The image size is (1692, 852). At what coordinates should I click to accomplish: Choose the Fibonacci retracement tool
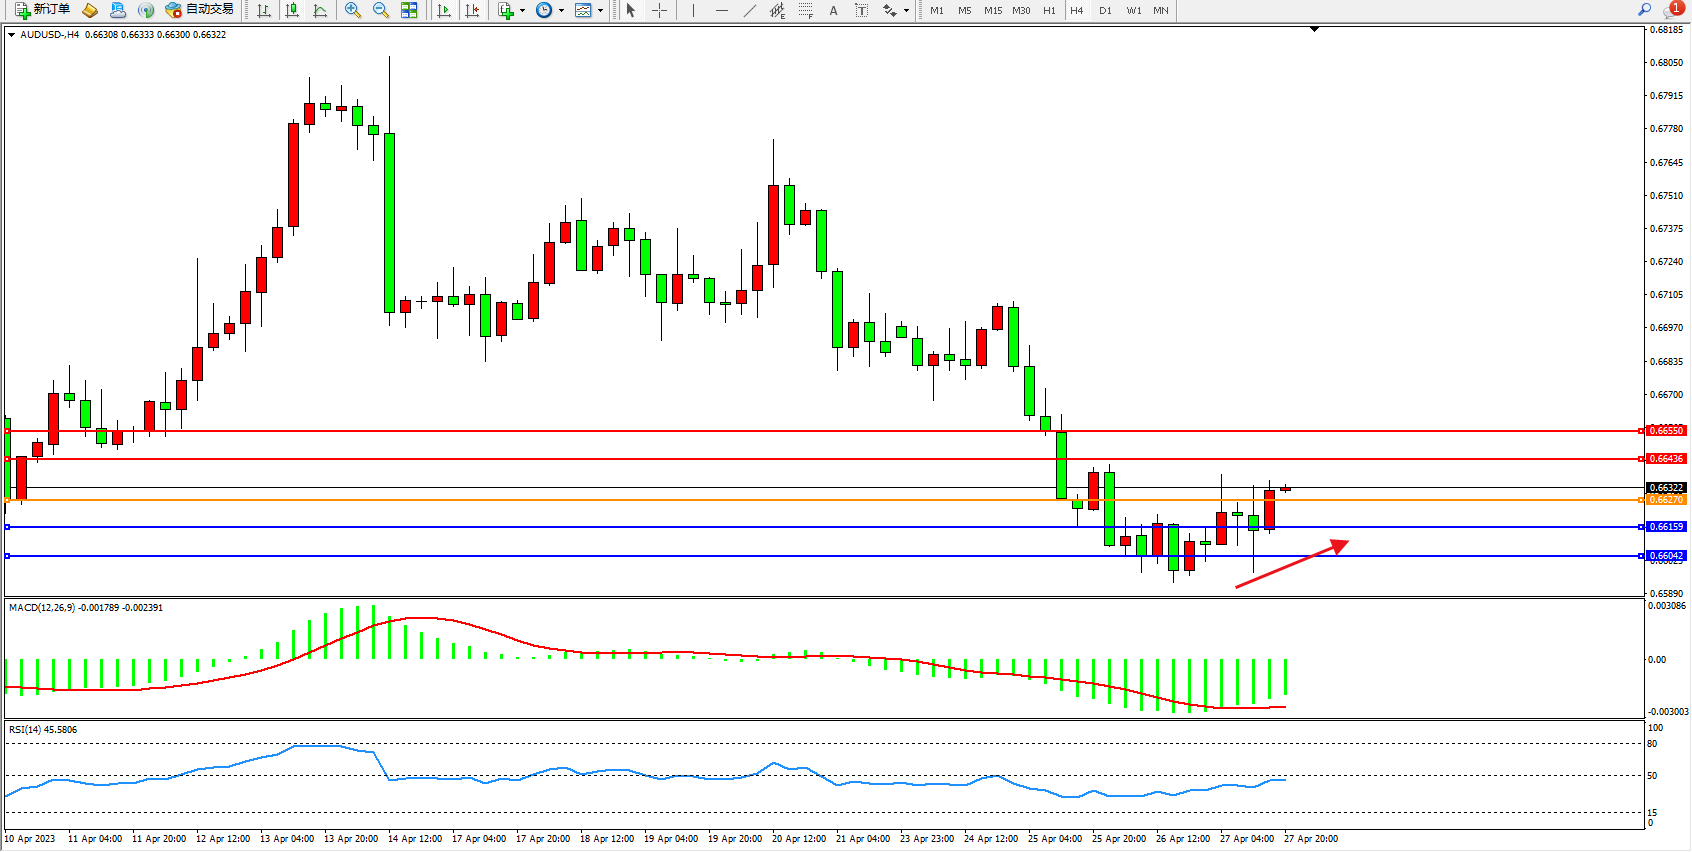(x=806, y=10)
